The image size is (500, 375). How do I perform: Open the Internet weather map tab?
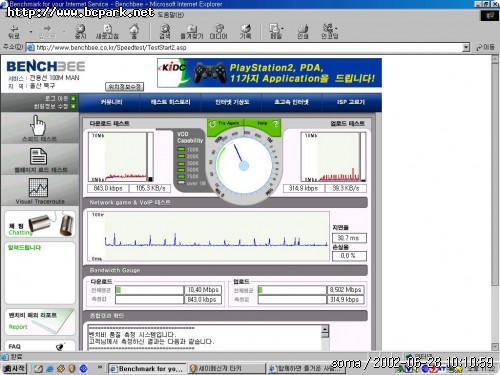pyautogui.click(x=232, y=102)
